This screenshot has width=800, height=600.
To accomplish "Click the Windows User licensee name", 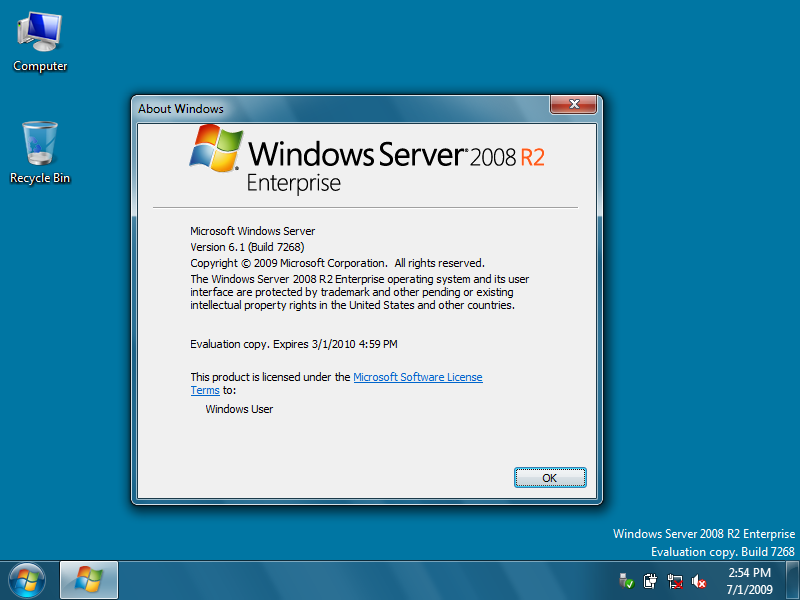I will pos(239,409).
